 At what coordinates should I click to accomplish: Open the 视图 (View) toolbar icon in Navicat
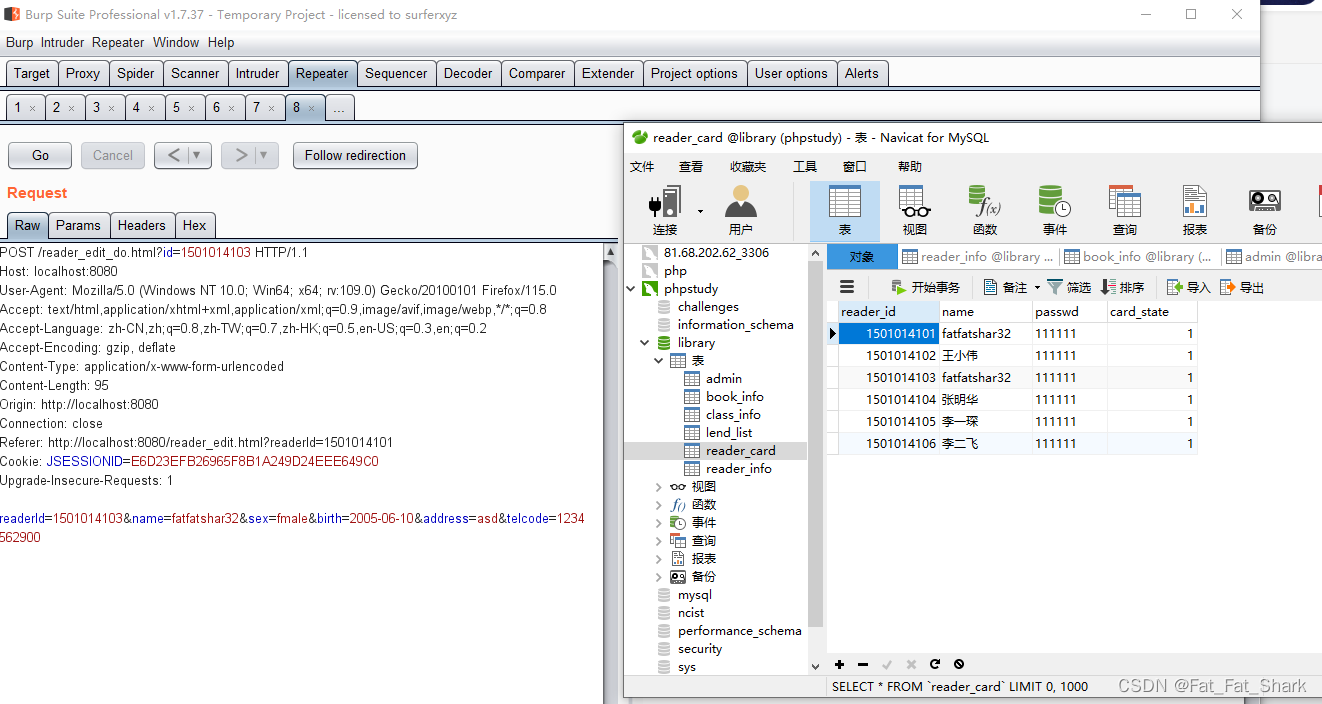[915, 211]
